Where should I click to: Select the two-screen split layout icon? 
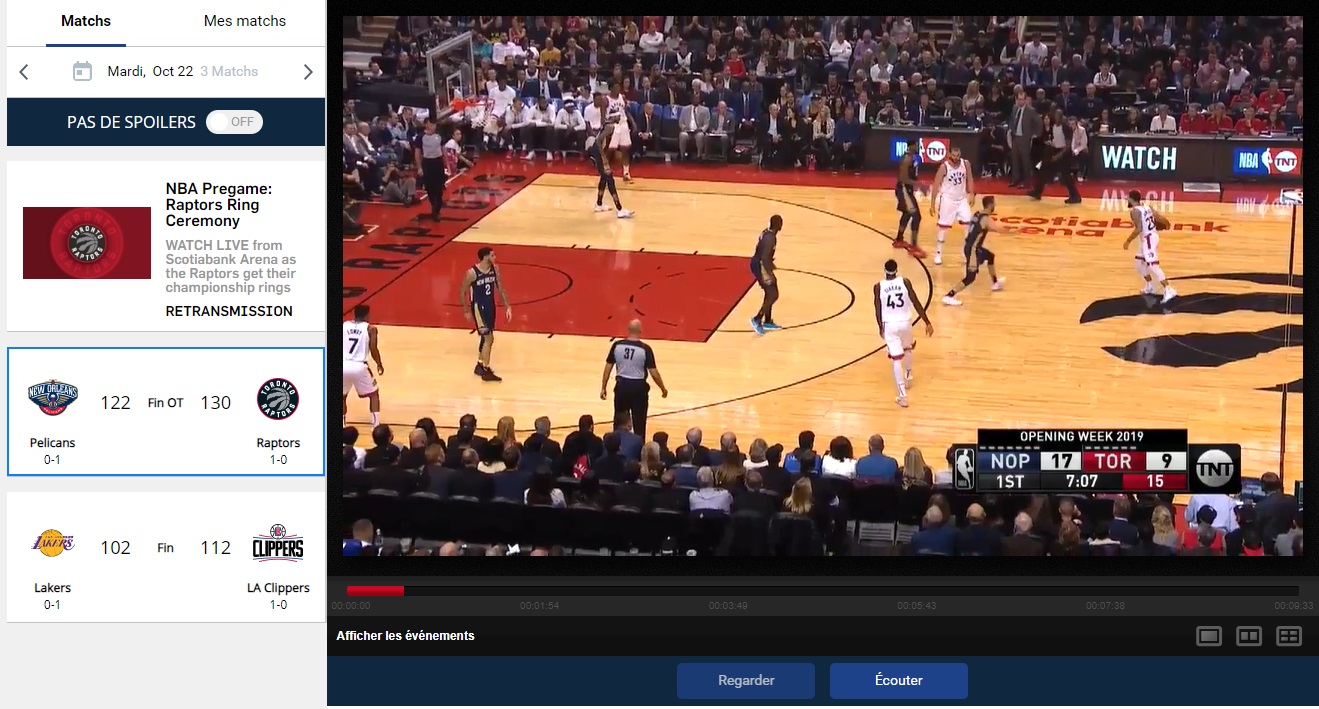tap(1249, 636)
